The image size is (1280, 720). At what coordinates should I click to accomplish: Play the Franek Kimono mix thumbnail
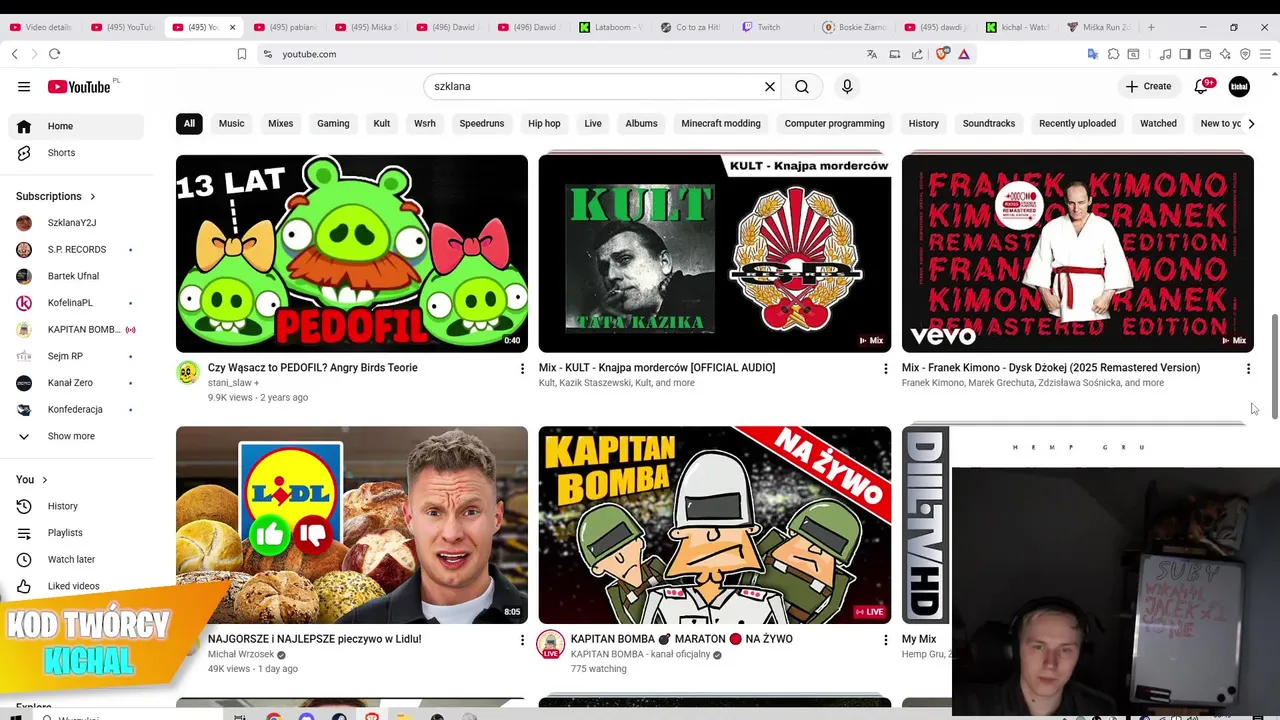coord(1077,253)
